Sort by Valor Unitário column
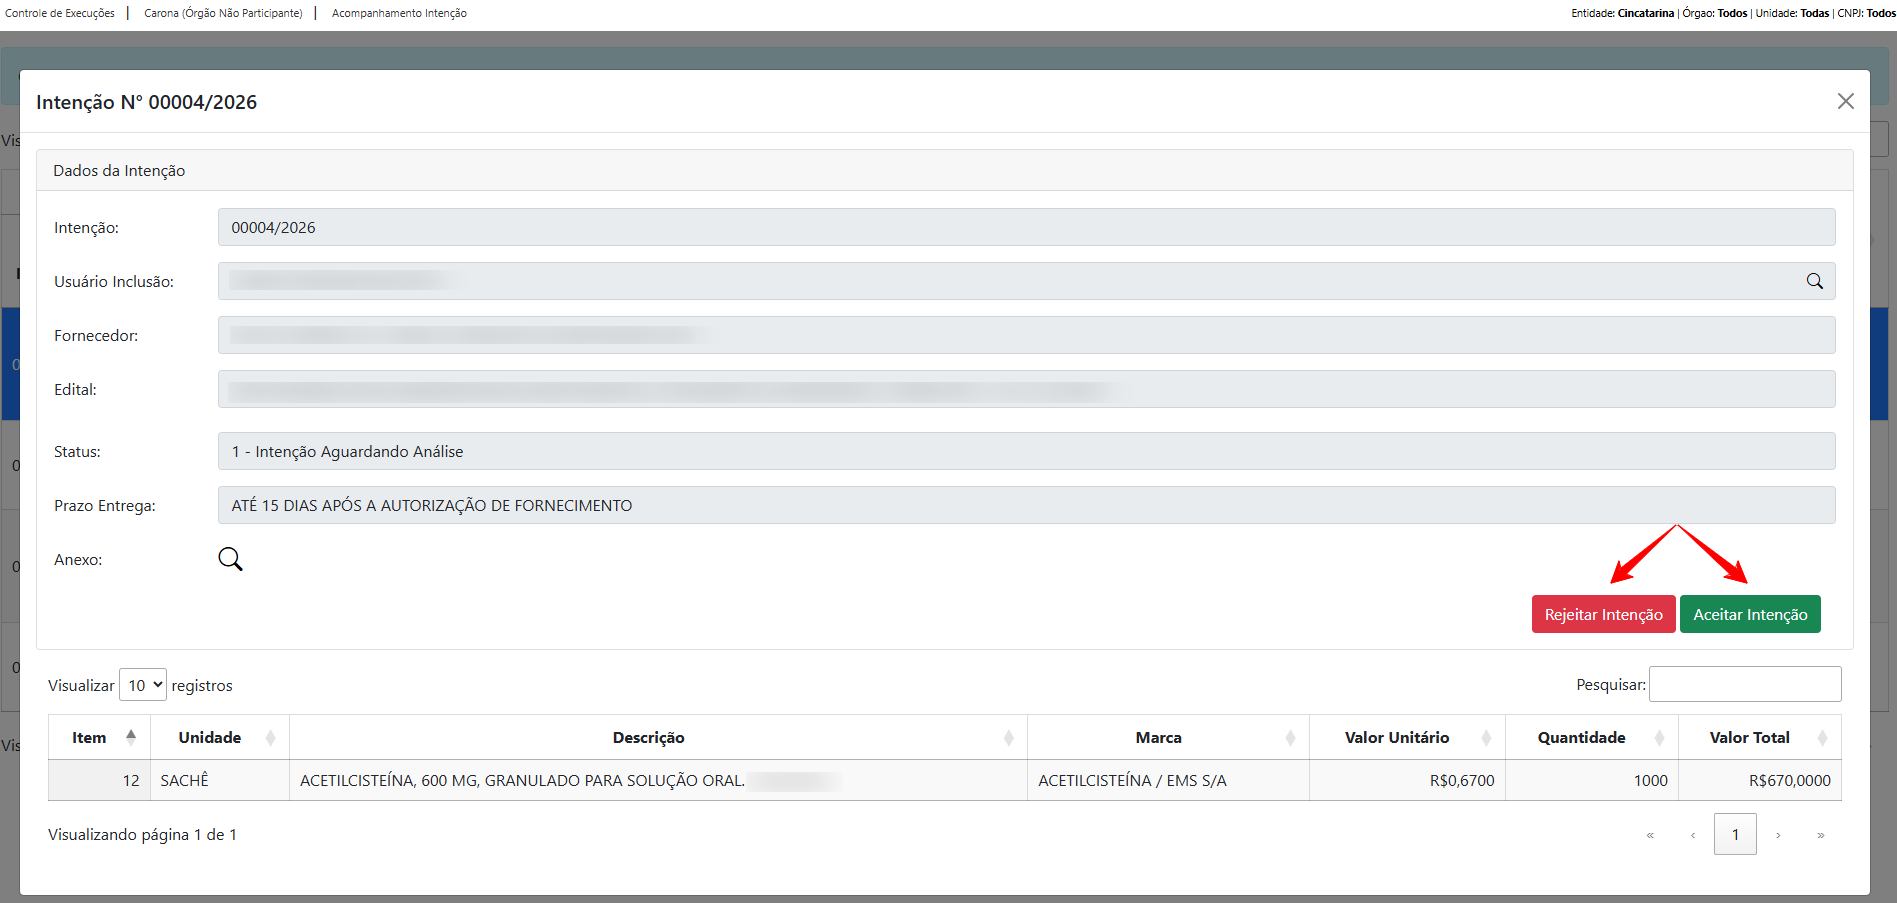 point(1396,737)
